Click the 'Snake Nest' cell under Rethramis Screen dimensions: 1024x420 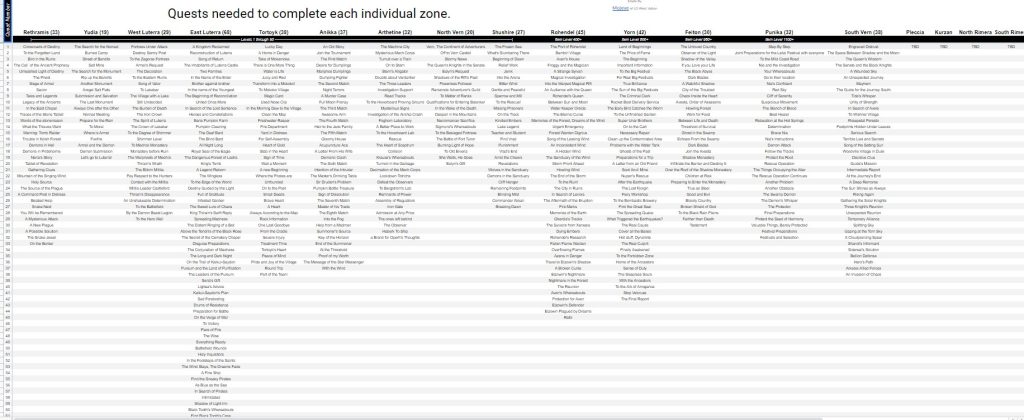point(42,206)
